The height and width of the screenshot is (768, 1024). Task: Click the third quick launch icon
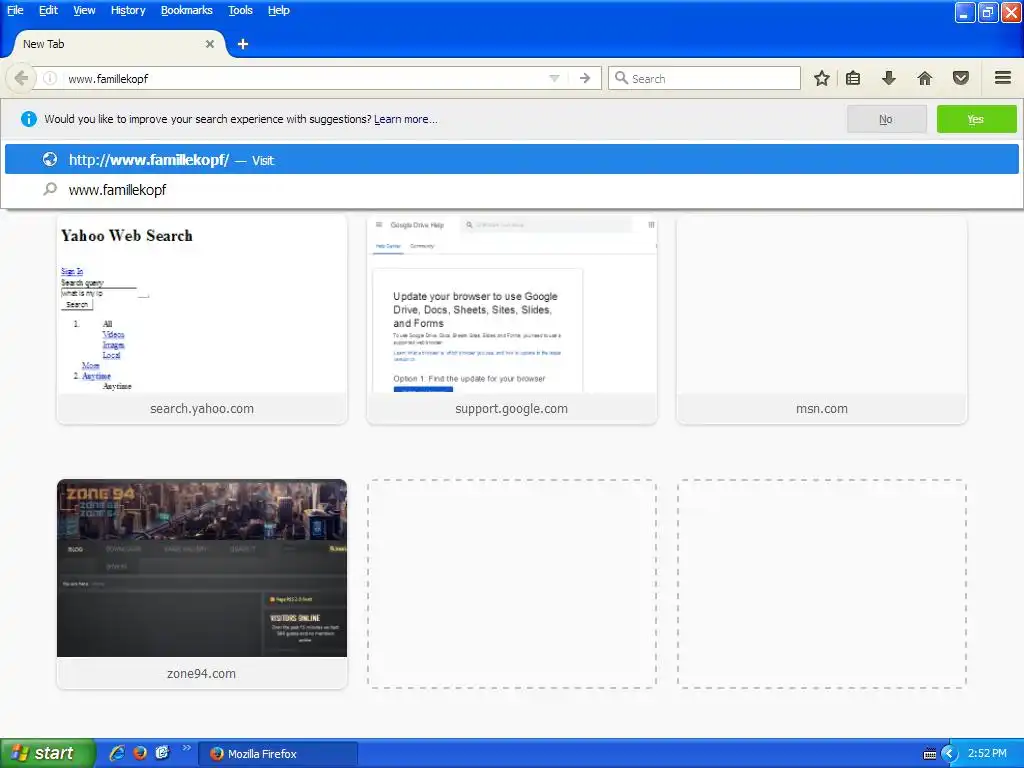163,754
